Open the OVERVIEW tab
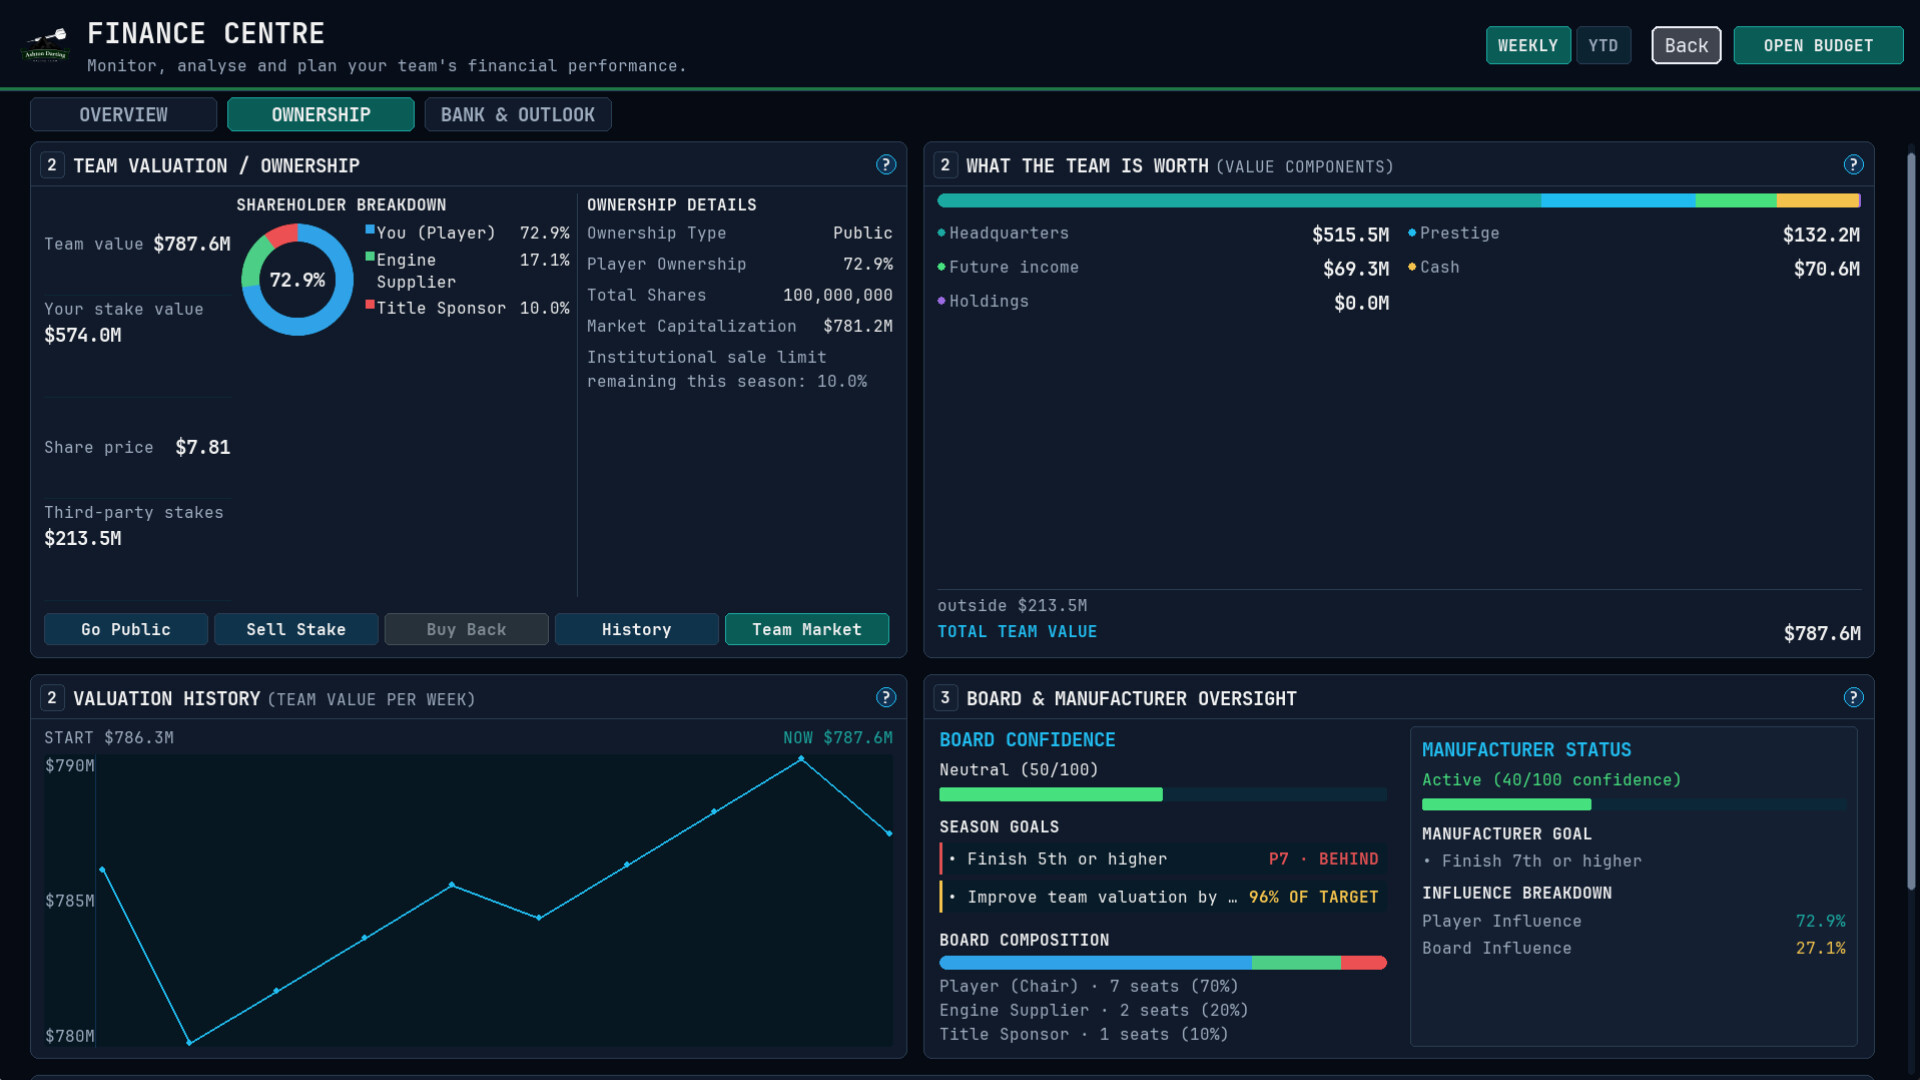This screenshot has width=1920, height=1080. [x=123, y=115]
